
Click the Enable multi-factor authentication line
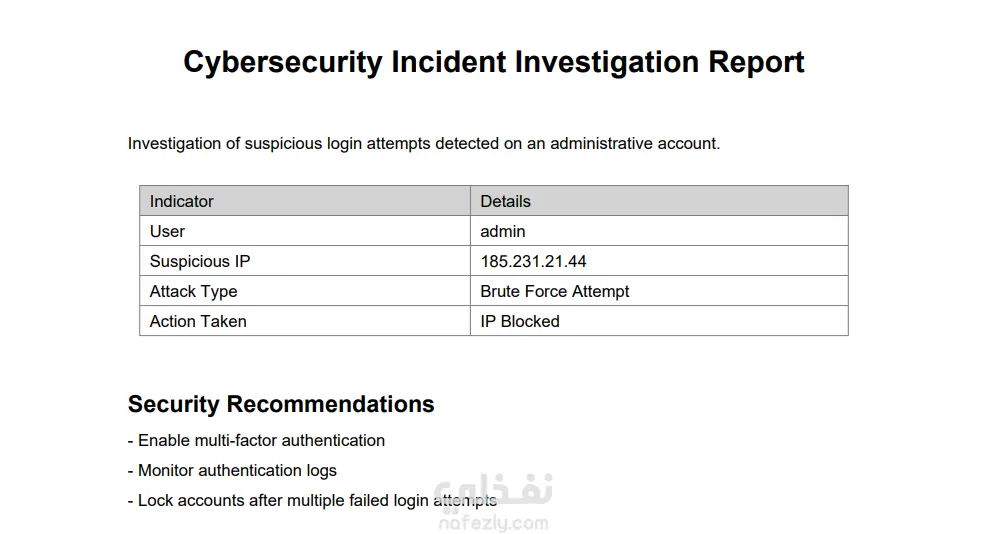point(256,441)
